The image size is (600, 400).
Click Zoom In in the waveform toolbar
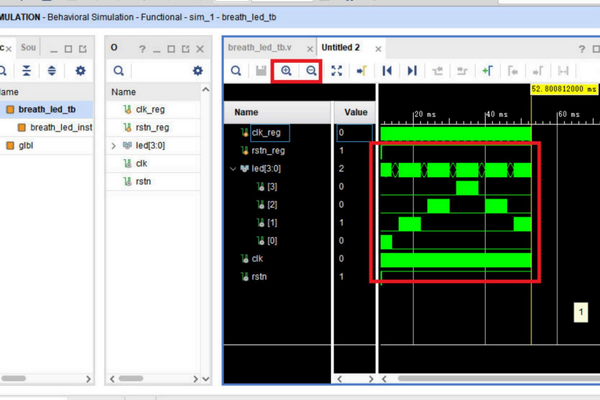tap(286, 71)
